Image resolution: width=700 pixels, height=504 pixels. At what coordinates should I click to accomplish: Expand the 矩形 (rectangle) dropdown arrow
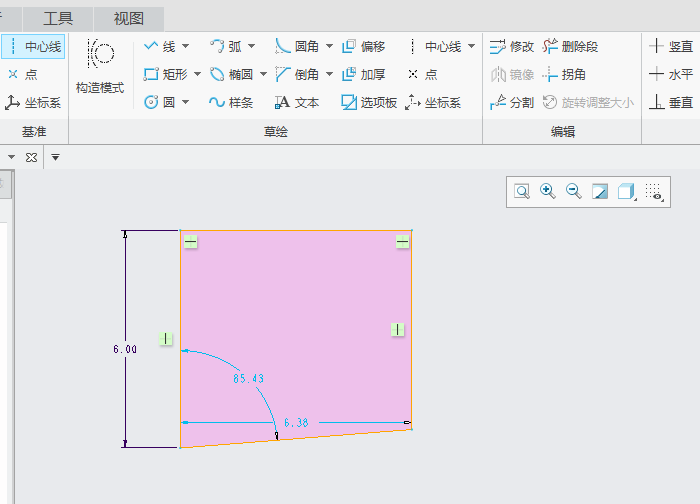(197, 74)
